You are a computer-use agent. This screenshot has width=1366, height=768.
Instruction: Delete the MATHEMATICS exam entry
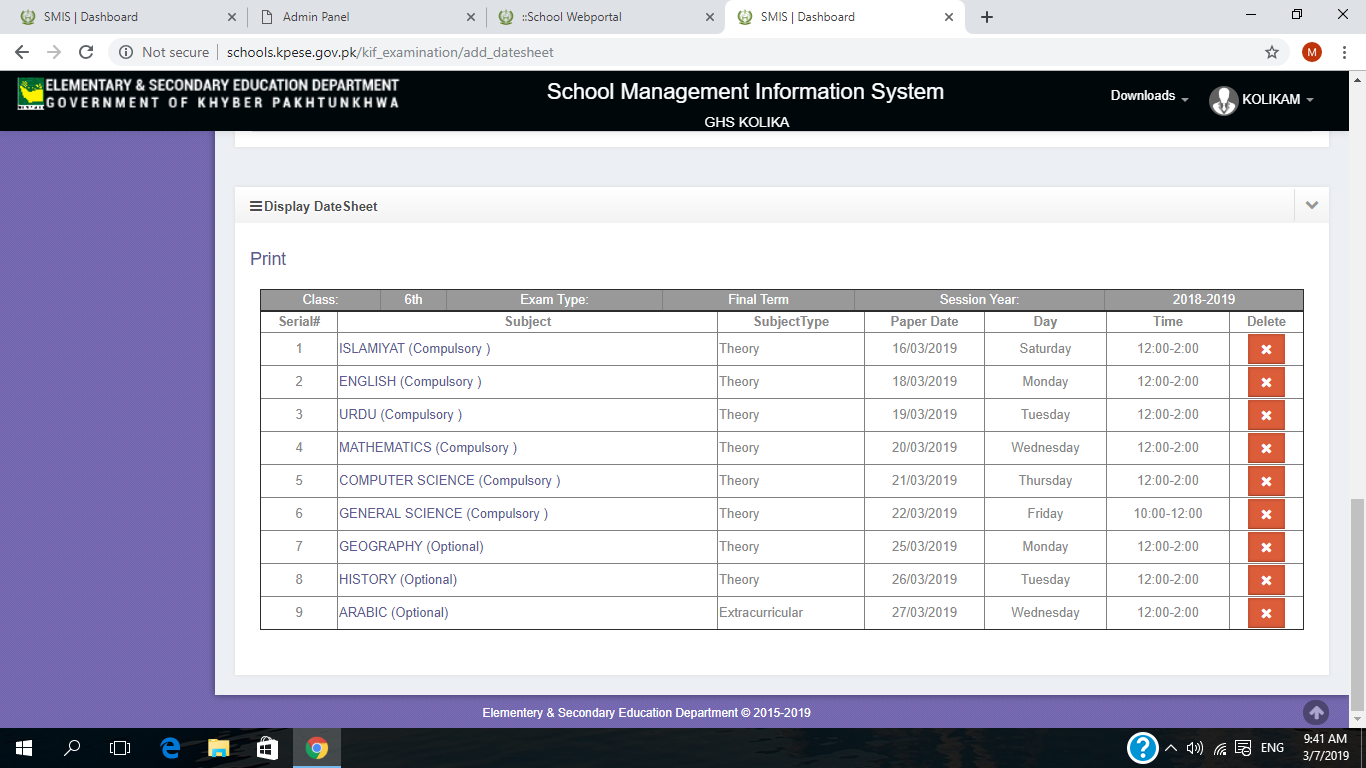1266,448
